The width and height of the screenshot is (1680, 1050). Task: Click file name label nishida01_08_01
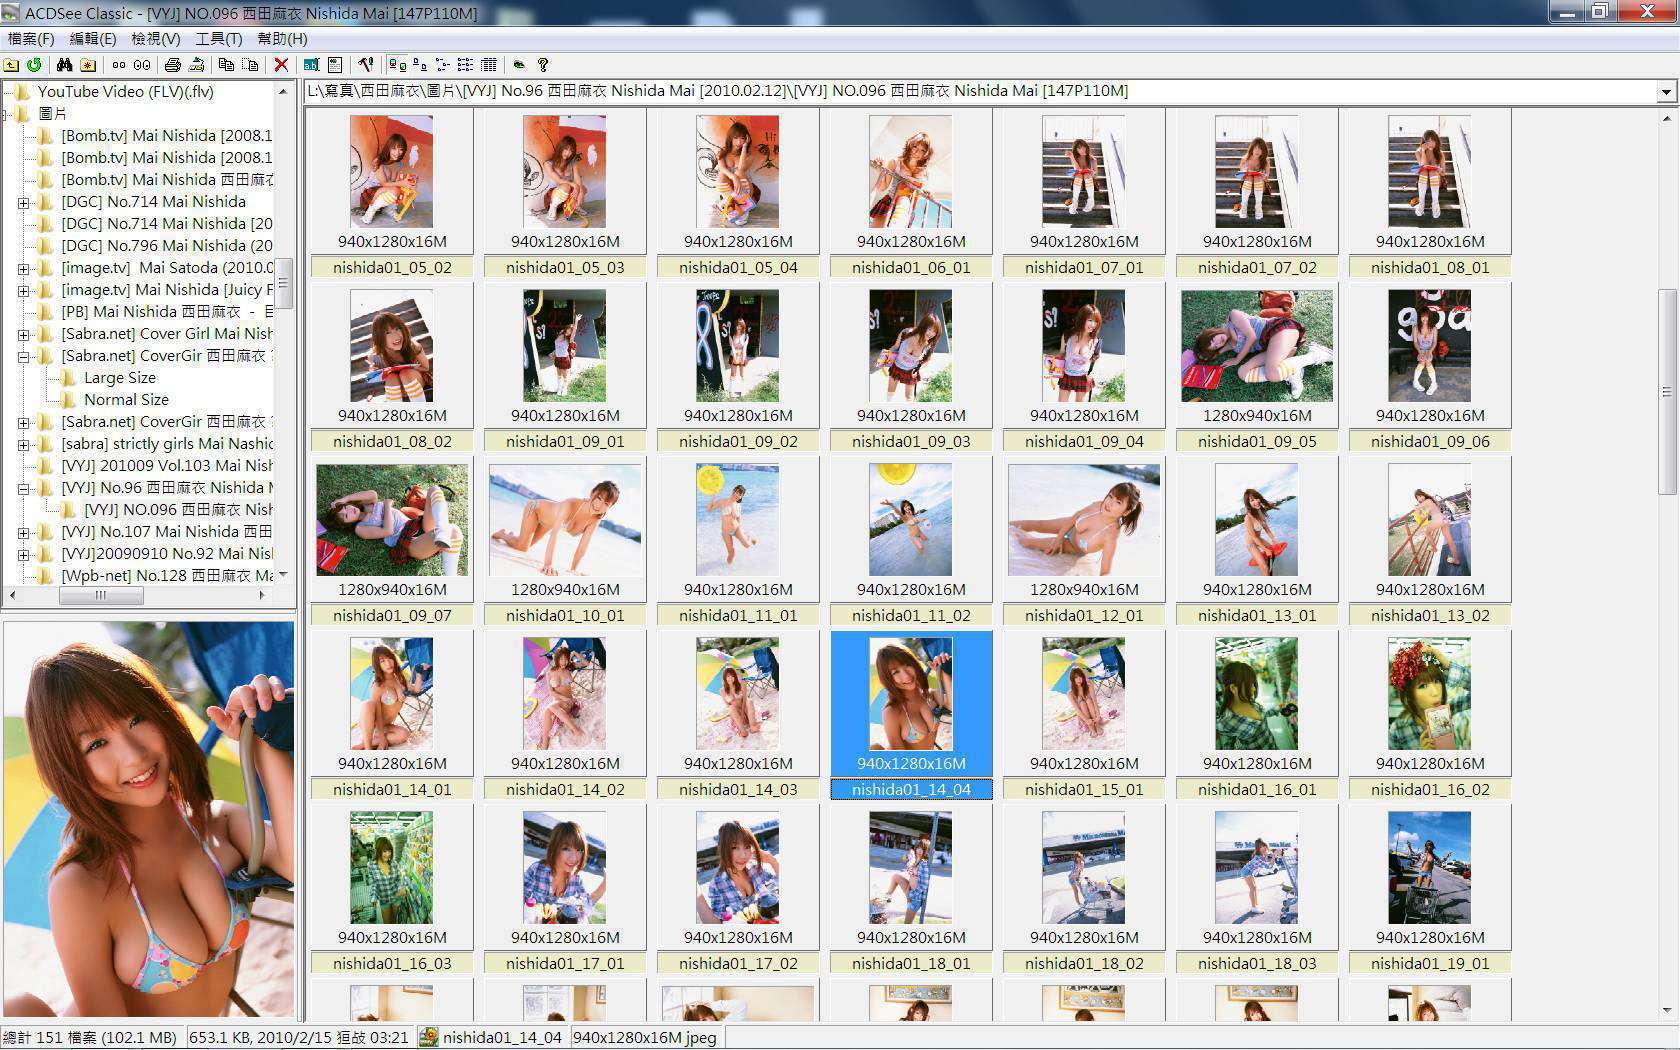[1430, 268]
